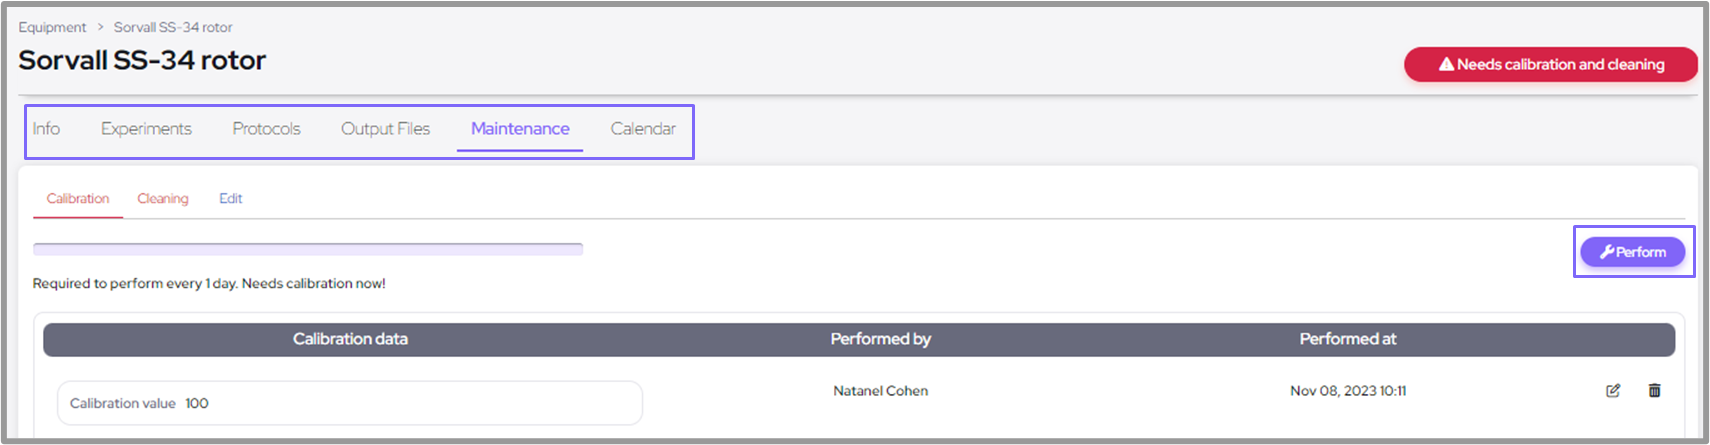
Task: Click the 'Performed at' column header
Action: (1347, 340)
